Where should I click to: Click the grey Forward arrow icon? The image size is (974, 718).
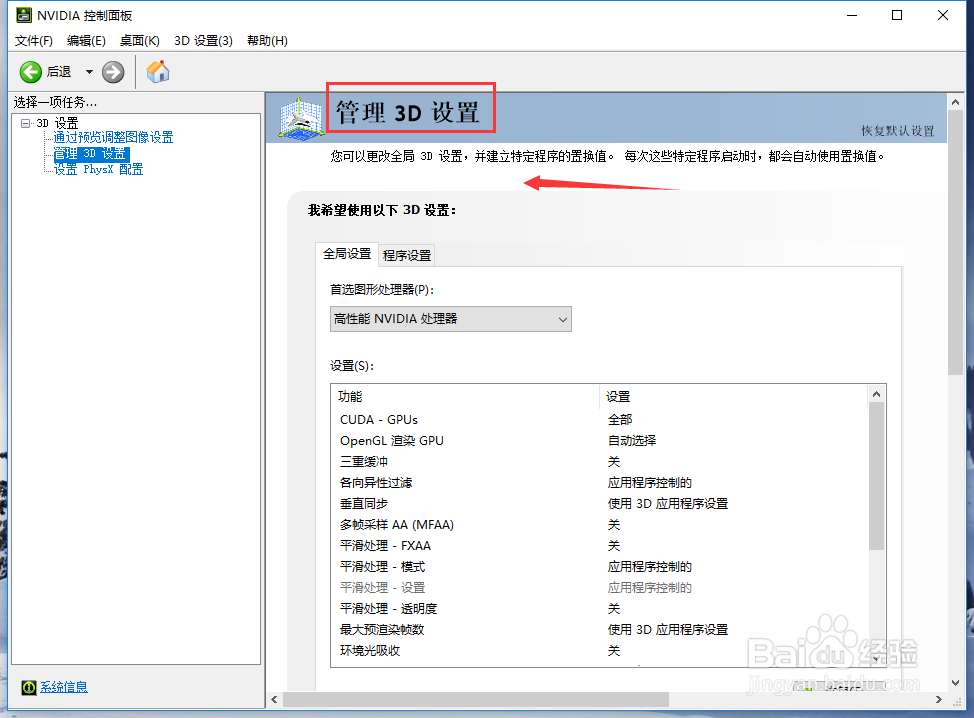tap(113, 72)
